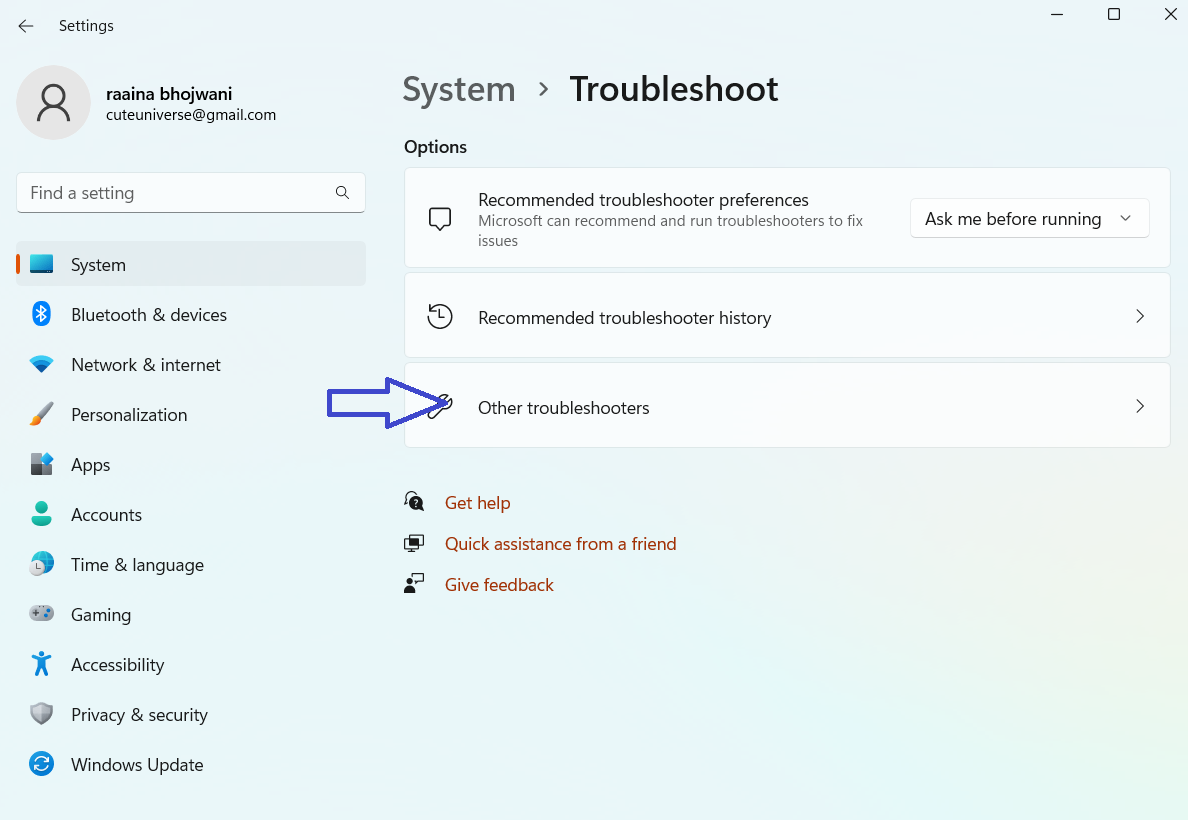Click the back arrow in Settings
The image size is (1188, 820).
coord(26,26)
